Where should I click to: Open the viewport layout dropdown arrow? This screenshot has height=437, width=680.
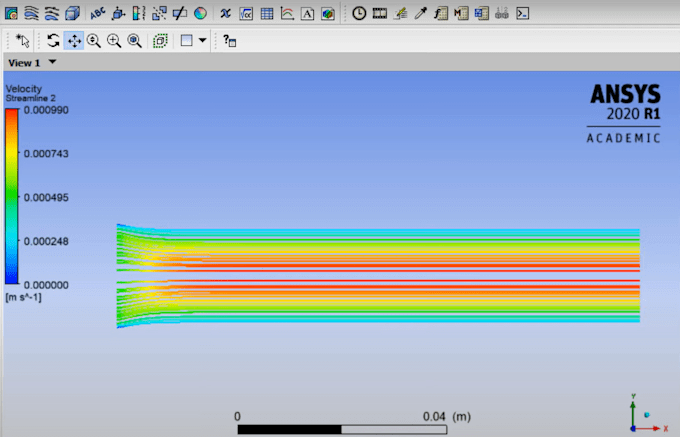click(x=202, y=40)
